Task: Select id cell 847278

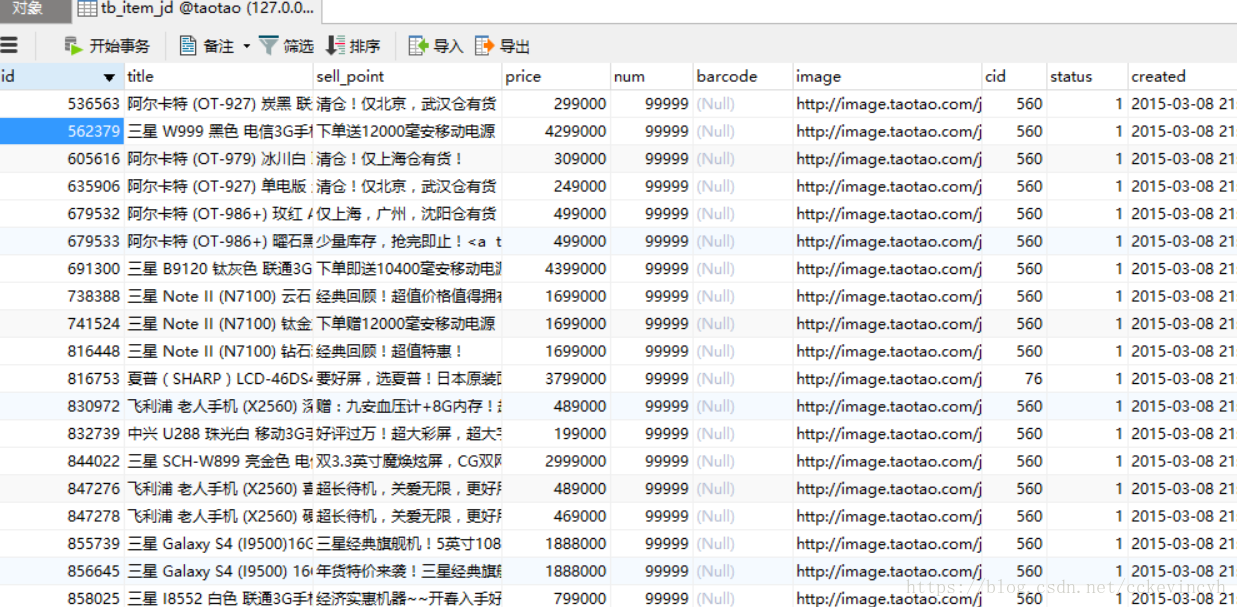Action: click(62, 516)
